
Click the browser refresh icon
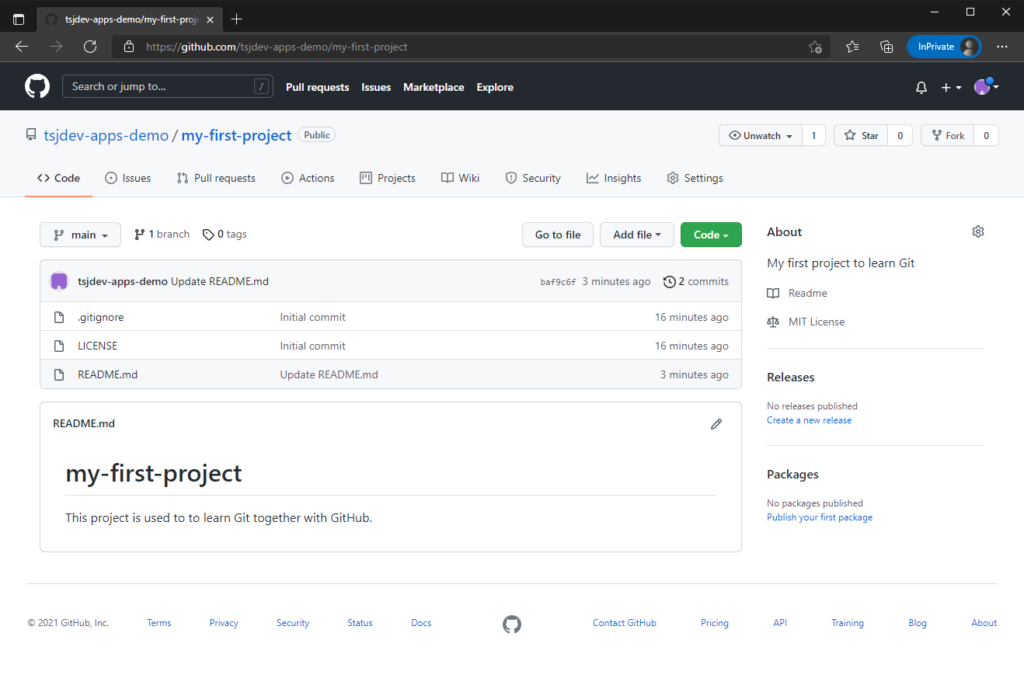90,46
